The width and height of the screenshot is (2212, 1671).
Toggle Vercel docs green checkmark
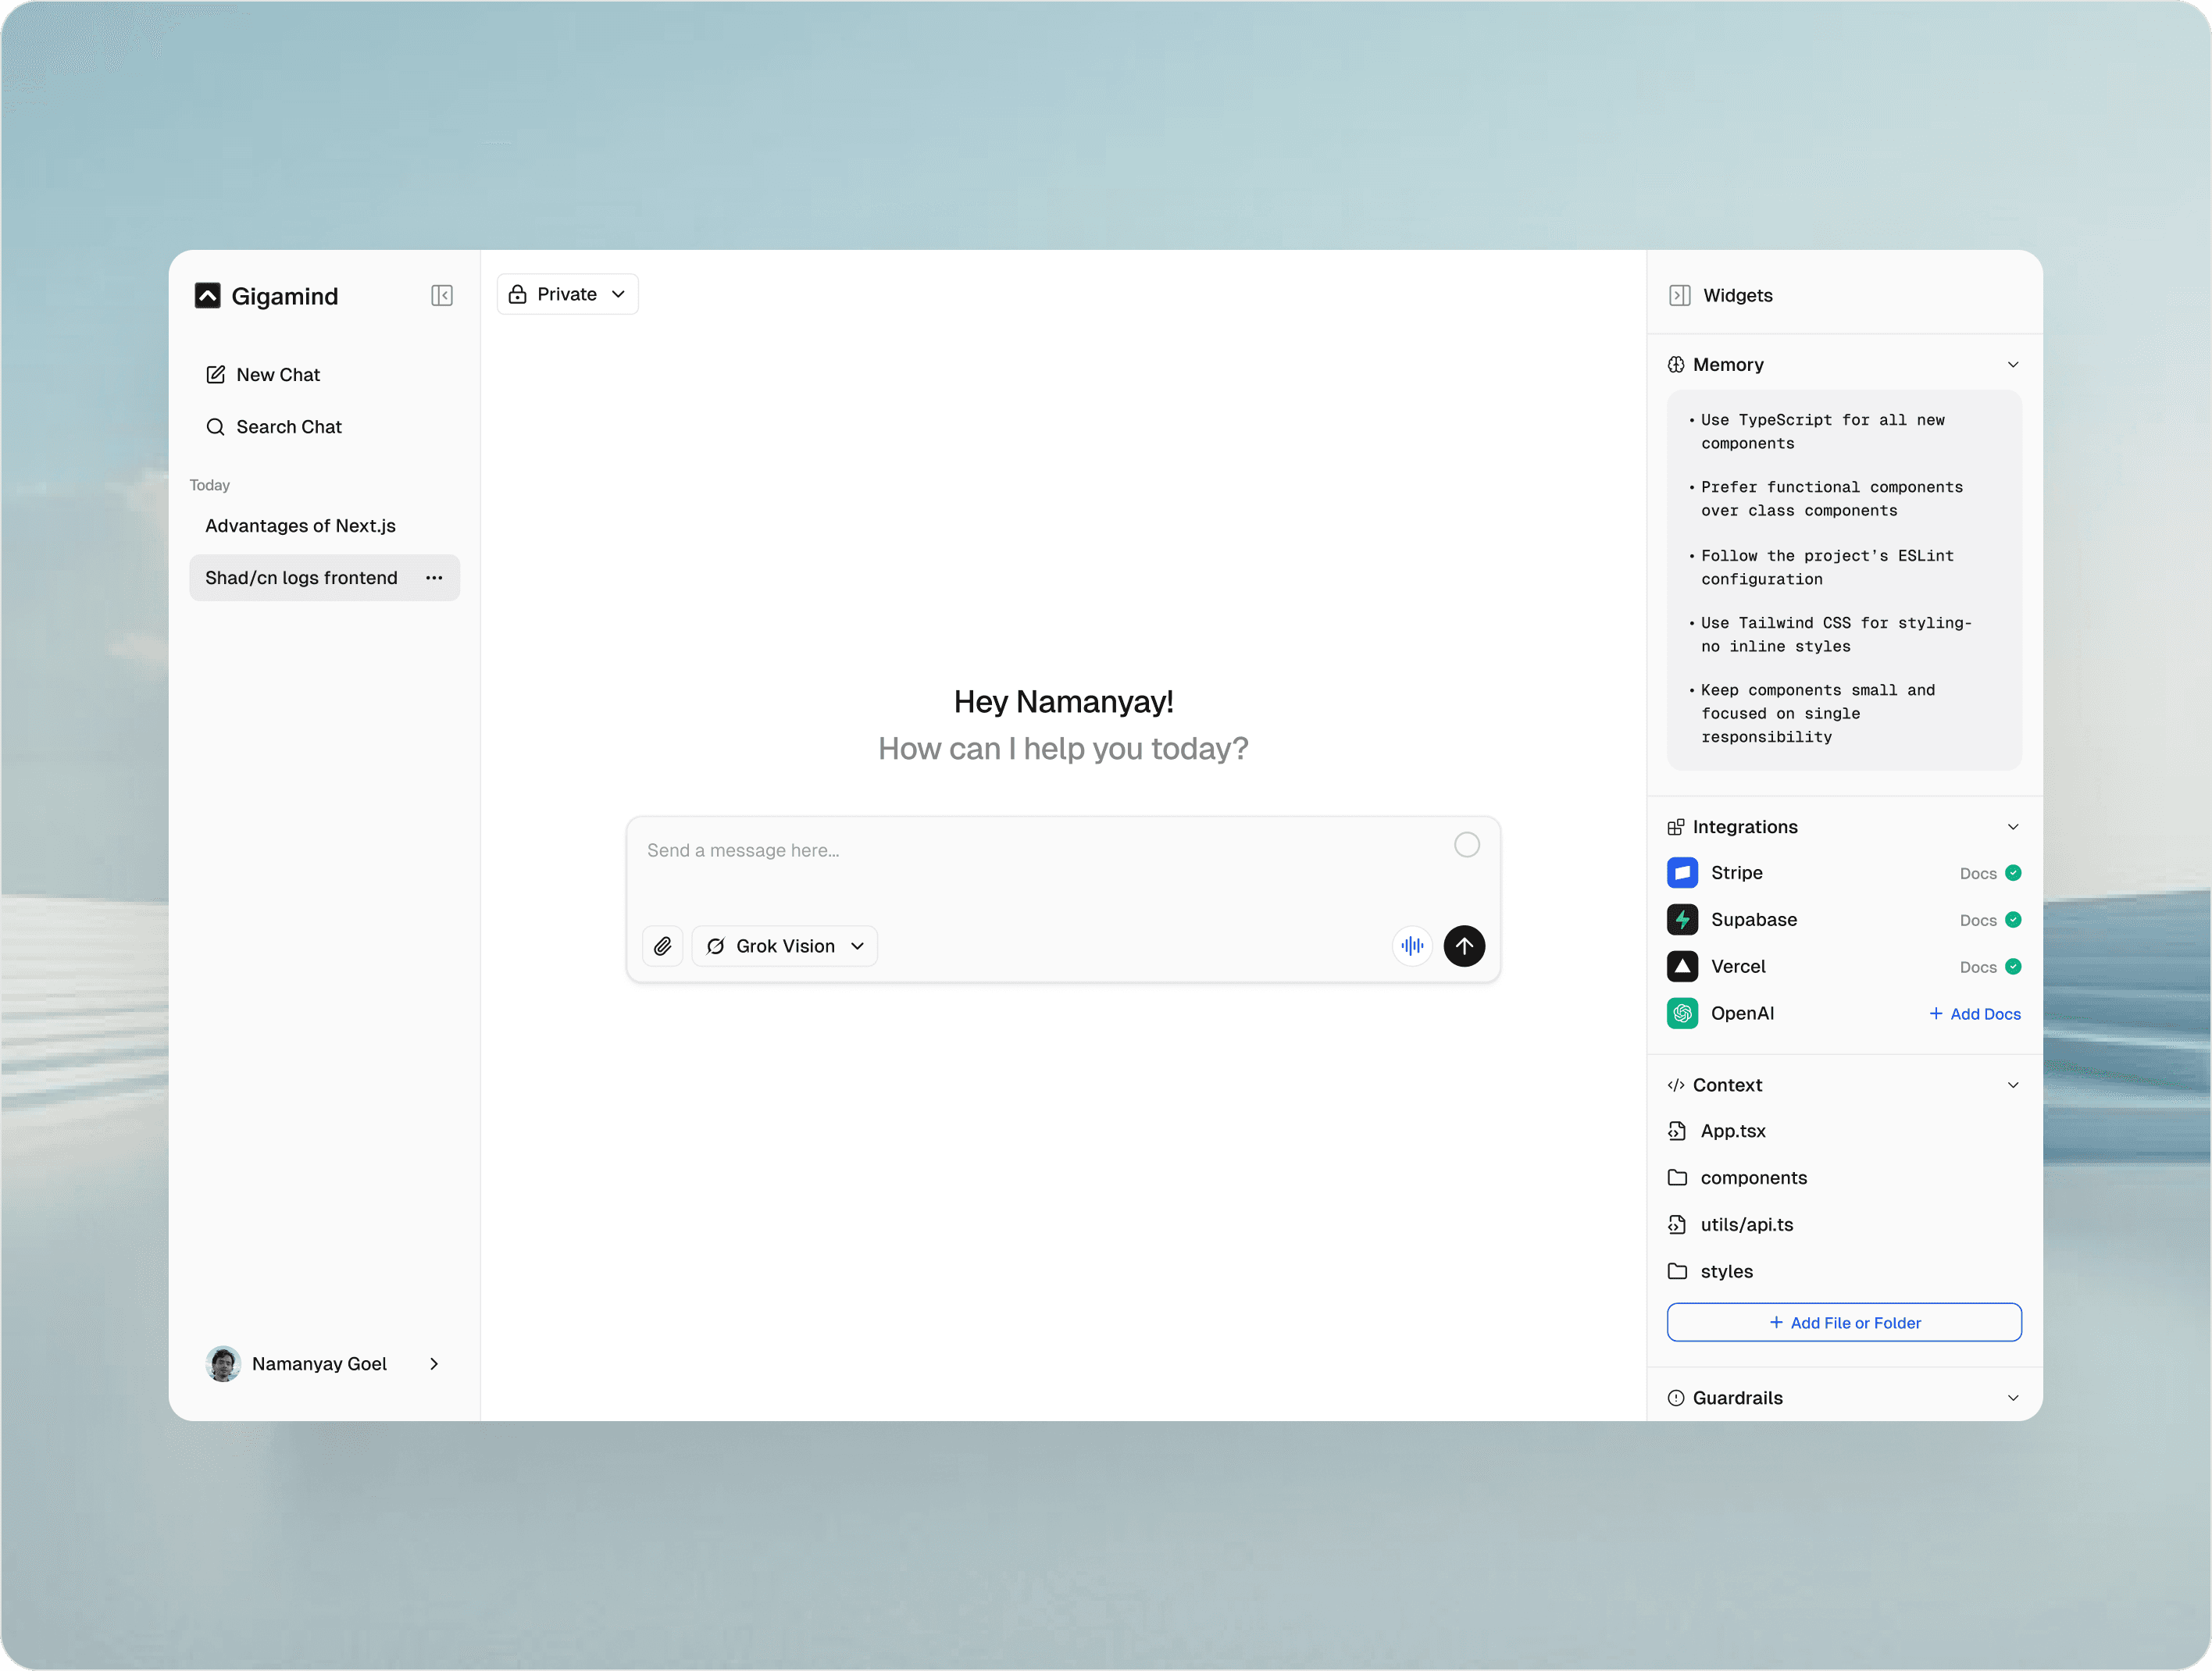click(2013, 967)
